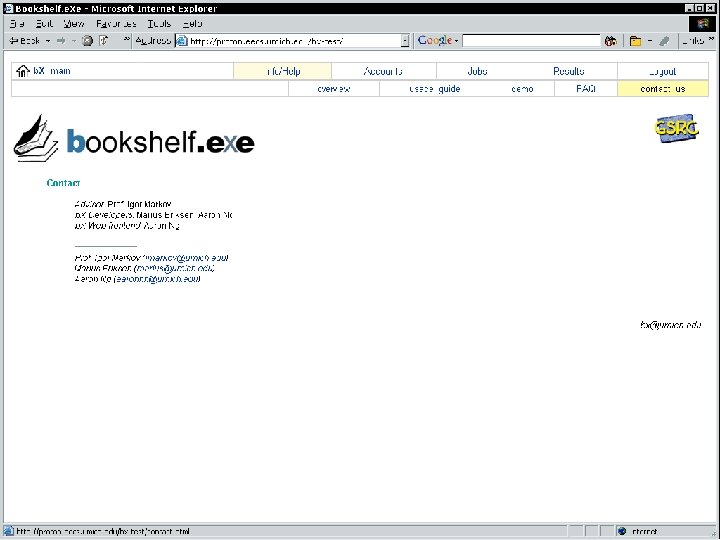Open the Tools menu
Image resolution: width=720 pixels, height=540 pixels.
(159, 23)
